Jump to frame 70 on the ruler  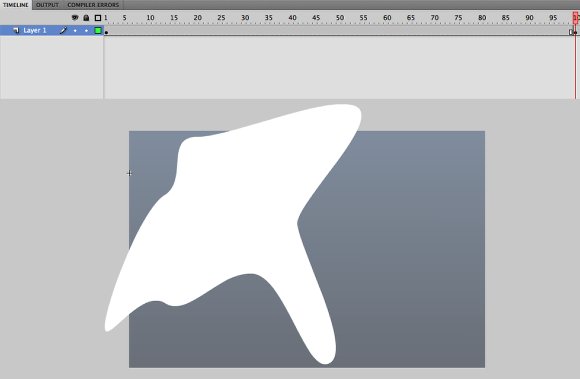434,18
